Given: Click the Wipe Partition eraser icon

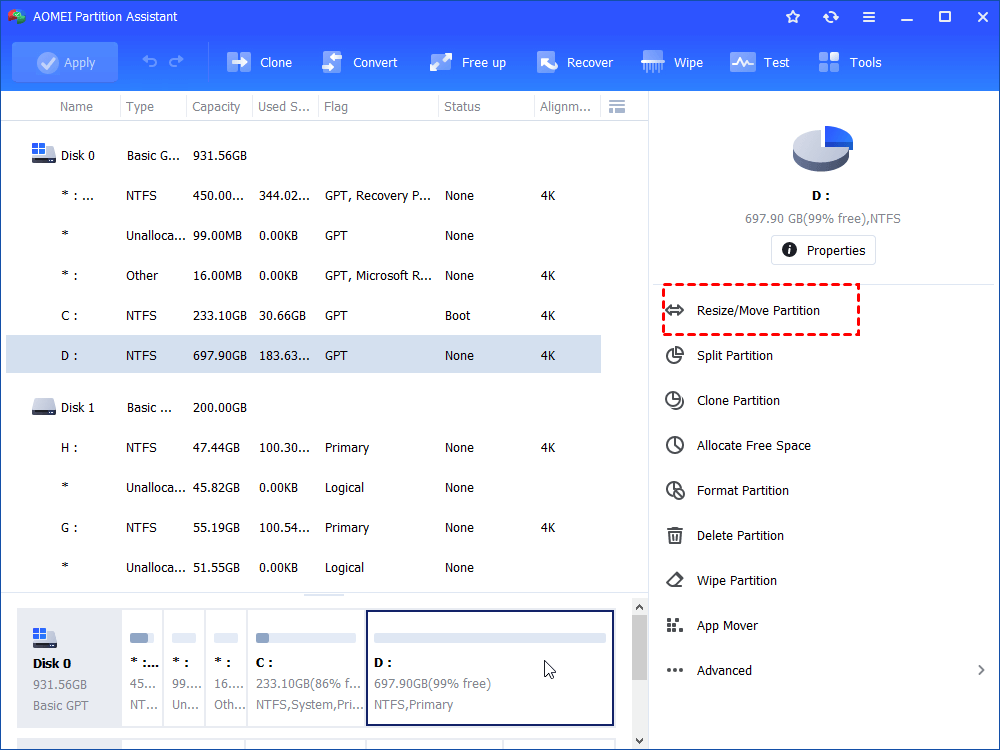Looking at the screenshot, I should tap(675, 580).
